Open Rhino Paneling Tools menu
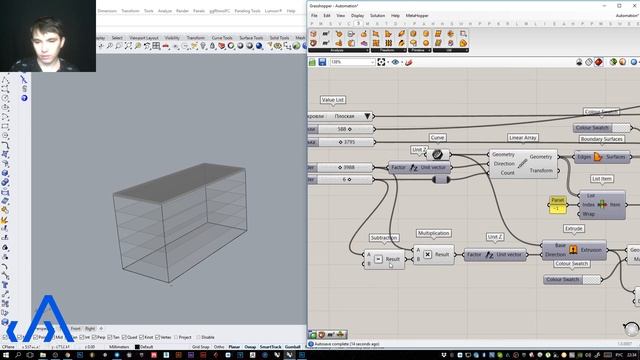This screenshot has width=640, height=360. coord(247,11)
